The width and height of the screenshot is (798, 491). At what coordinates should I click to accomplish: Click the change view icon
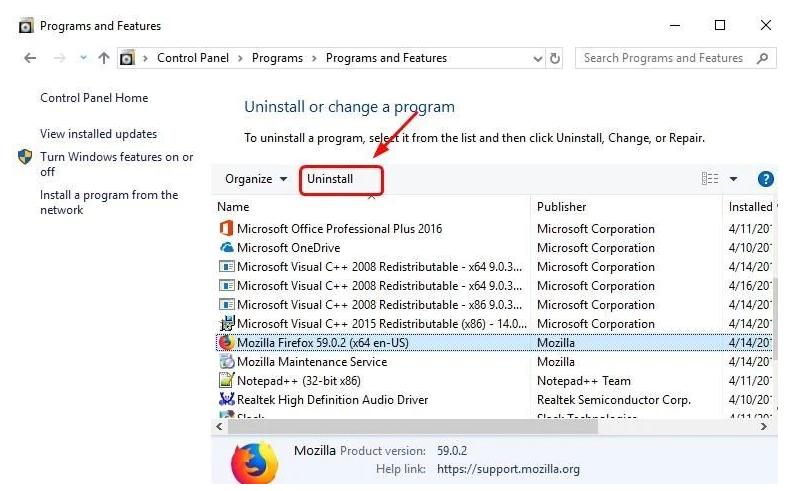pos(710,179)
